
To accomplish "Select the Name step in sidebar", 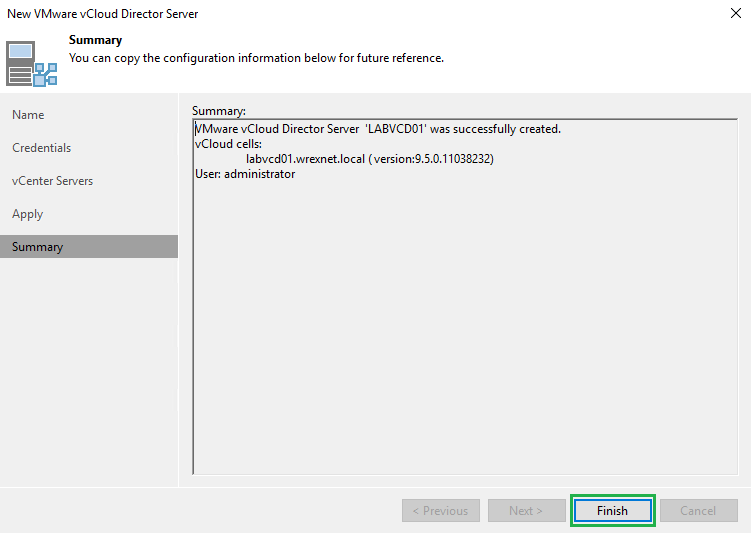I will 28,115.
